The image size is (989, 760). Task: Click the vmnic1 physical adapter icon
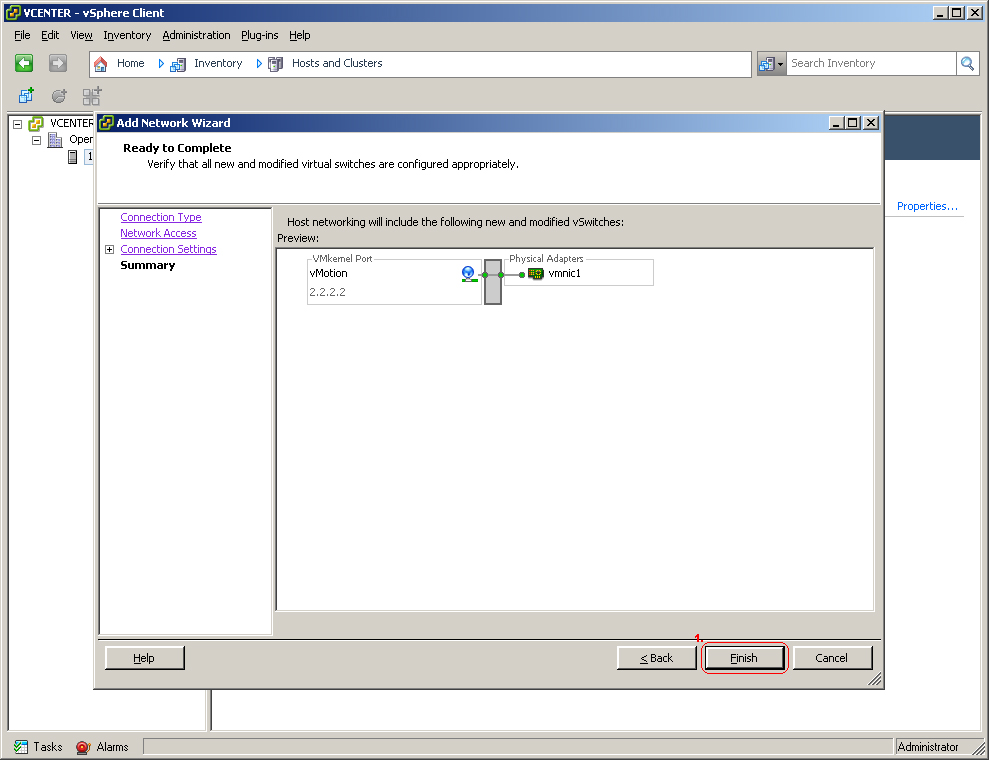tap(535, 273)
